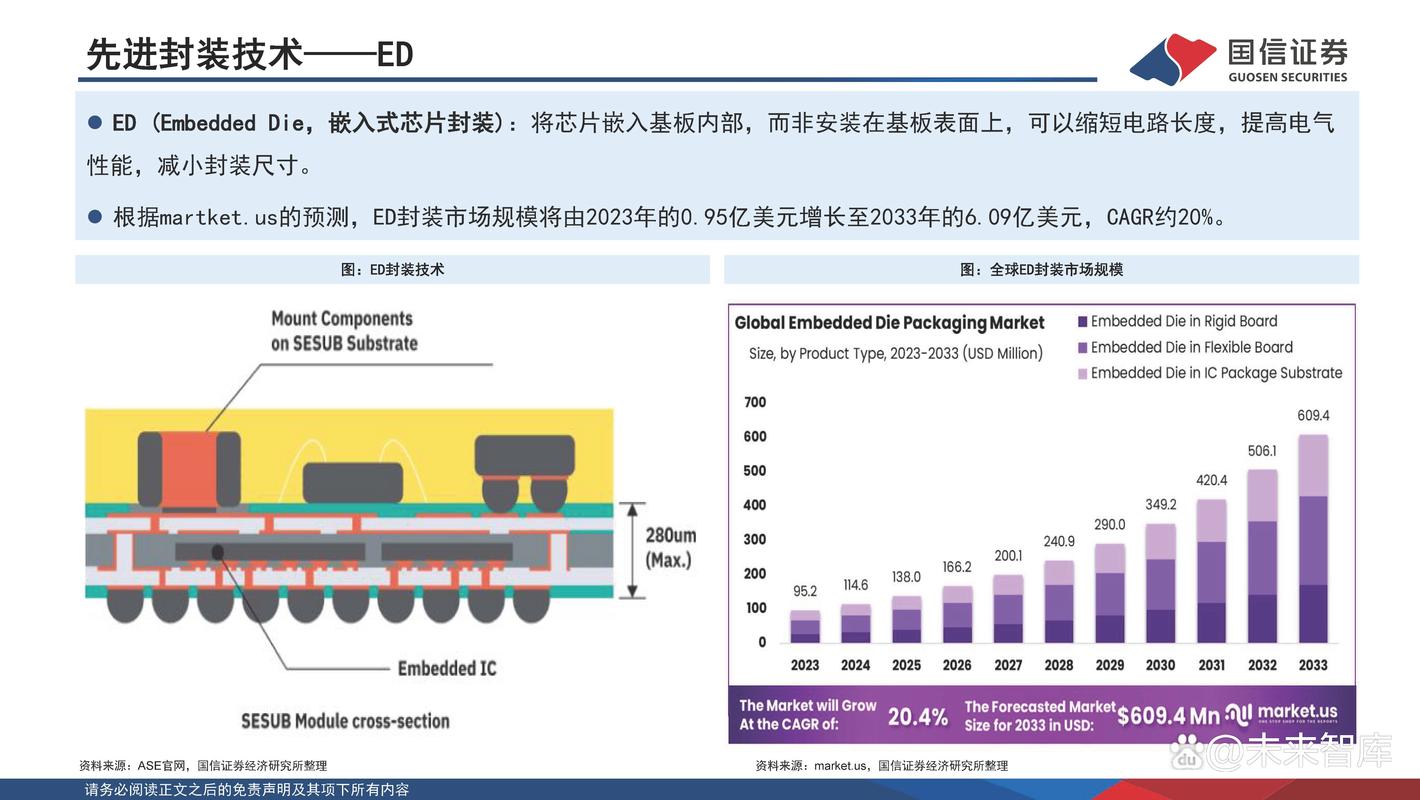Click the Embedded Die in IC Package Substrate swatch
The image size is (1420, 800).
1082,374
